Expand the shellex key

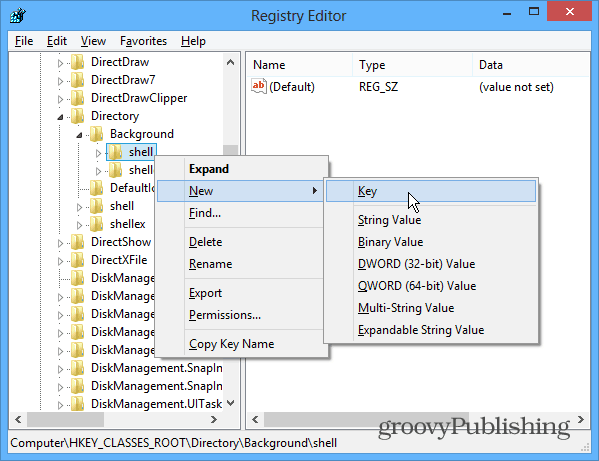79,225
